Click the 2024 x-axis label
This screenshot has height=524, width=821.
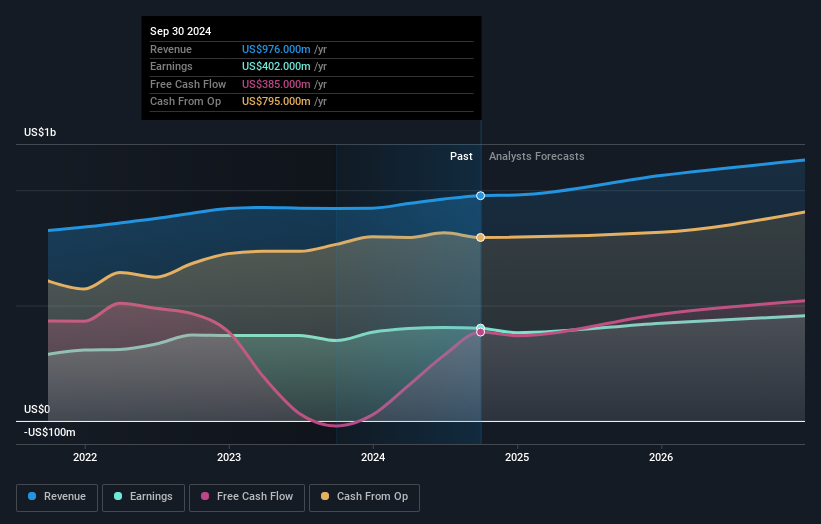(373, 458)
